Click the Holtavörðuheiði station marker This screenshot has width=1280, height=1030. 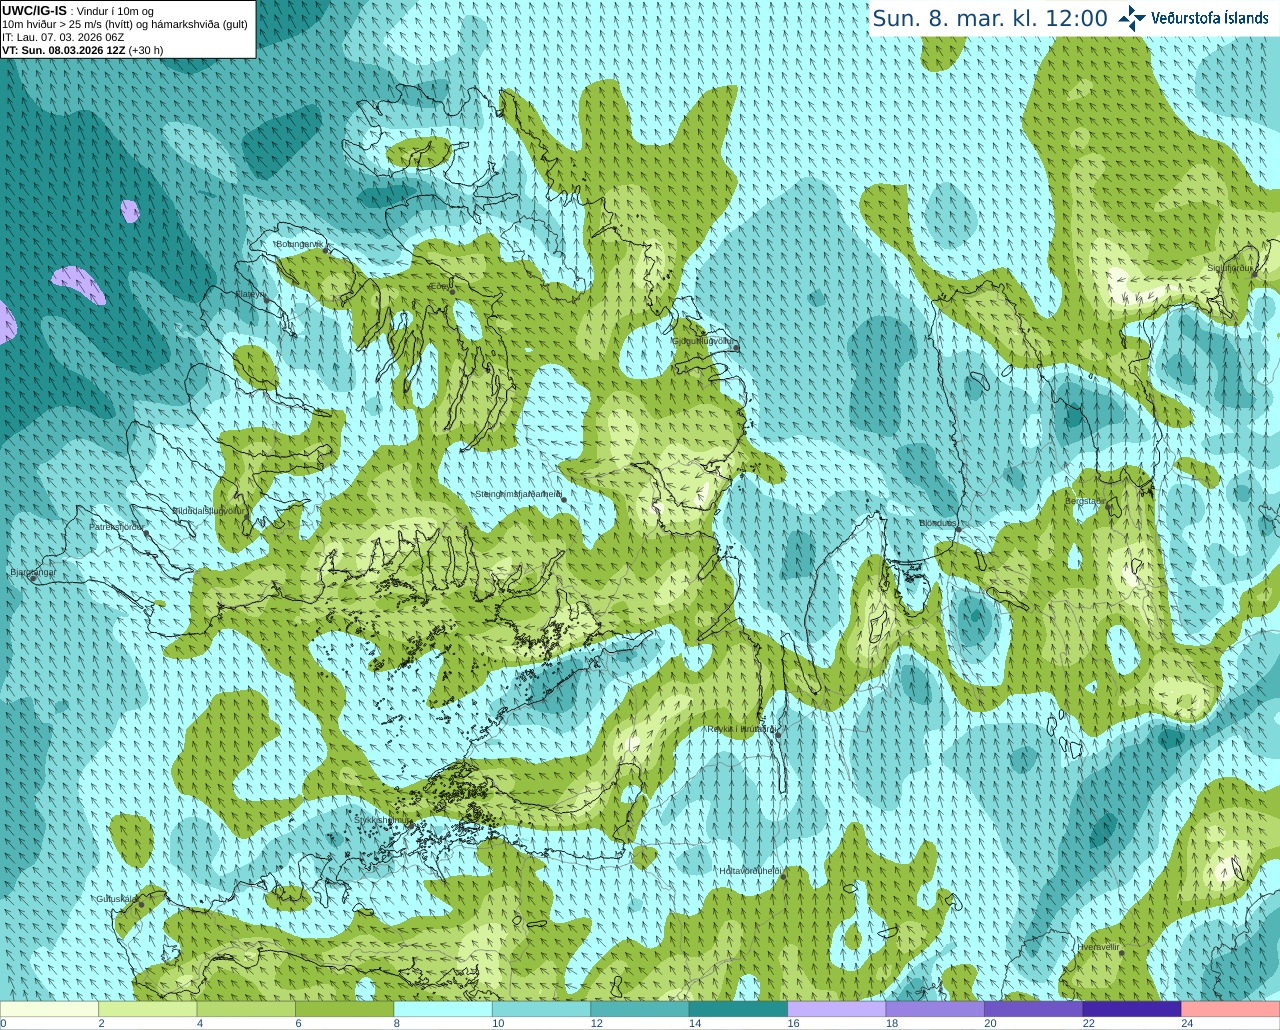pos(783,877)
